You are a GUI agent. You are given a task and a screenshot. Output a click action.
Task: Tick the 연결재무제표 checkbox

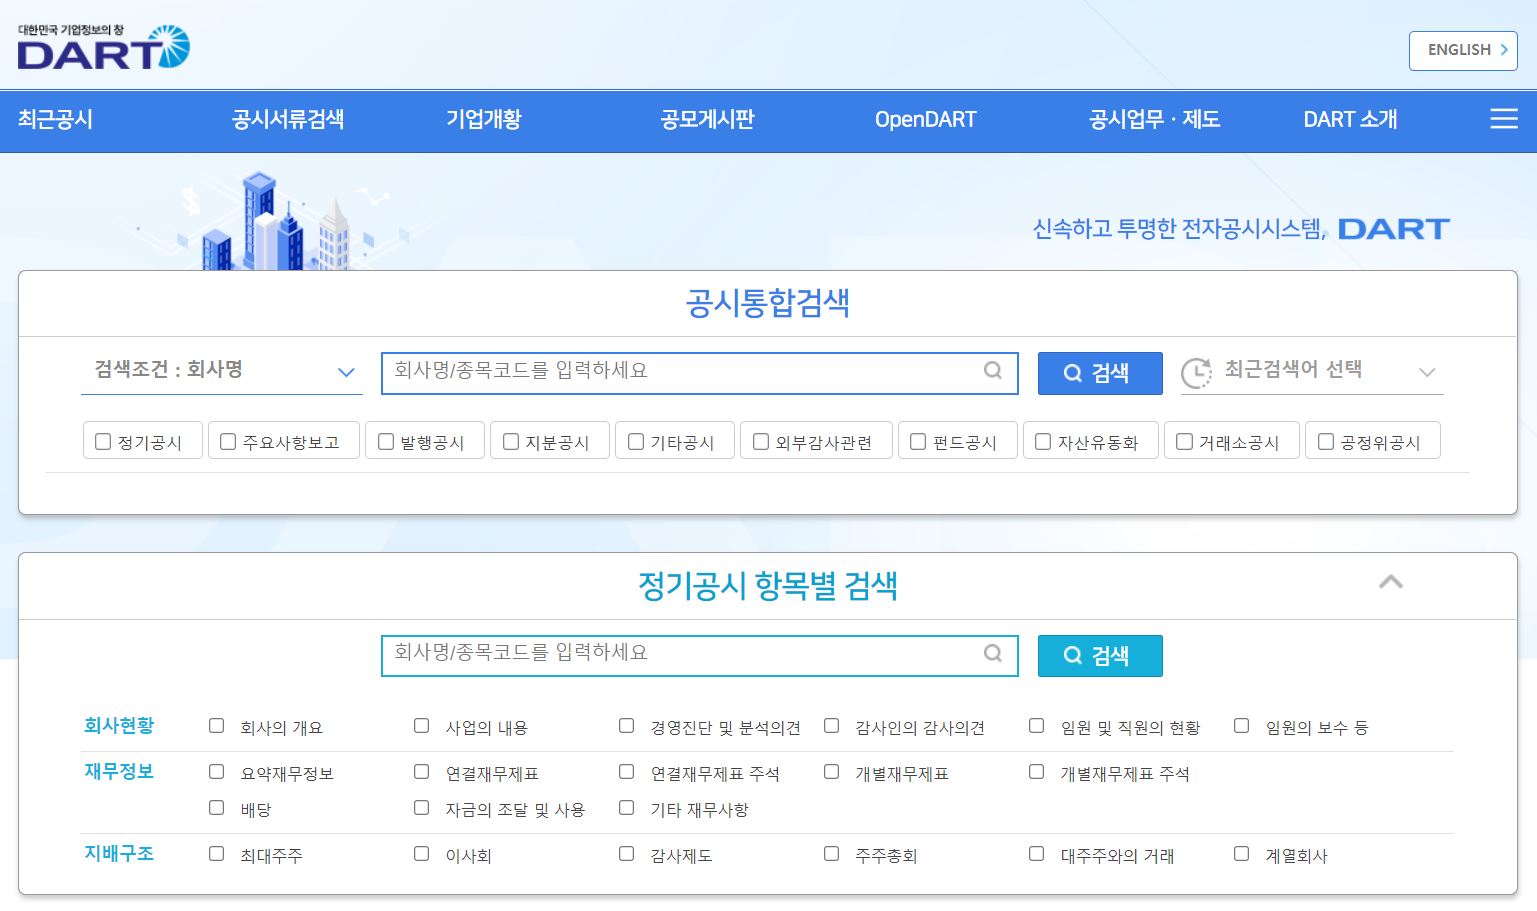[x=422, y=772]
